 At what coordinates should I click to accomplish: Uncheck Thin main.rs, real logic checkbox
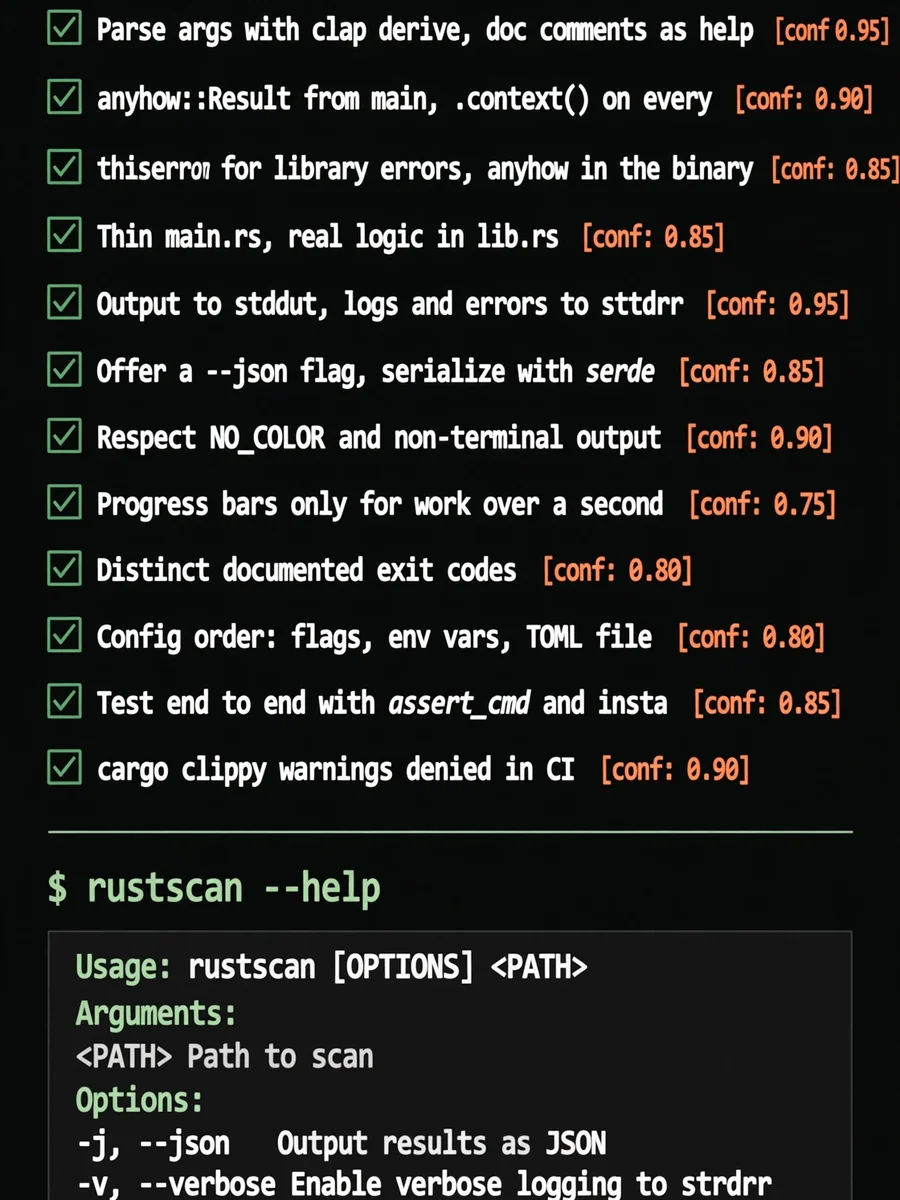(64, 235)
